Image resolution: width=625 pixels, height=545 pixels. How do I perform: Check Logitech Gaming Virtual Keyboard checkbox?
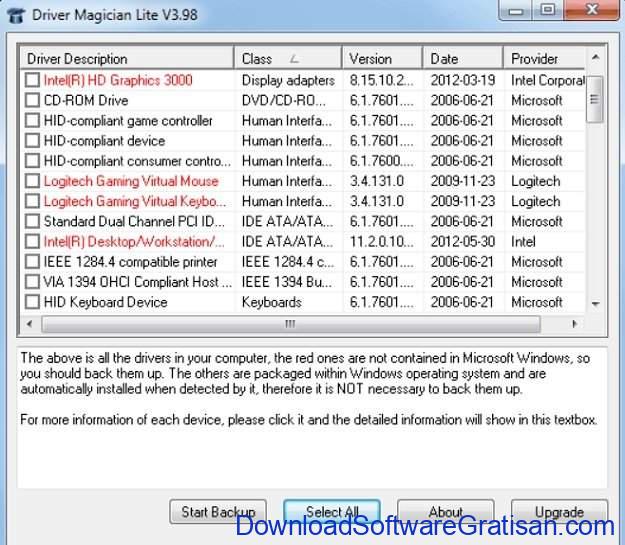32,201
